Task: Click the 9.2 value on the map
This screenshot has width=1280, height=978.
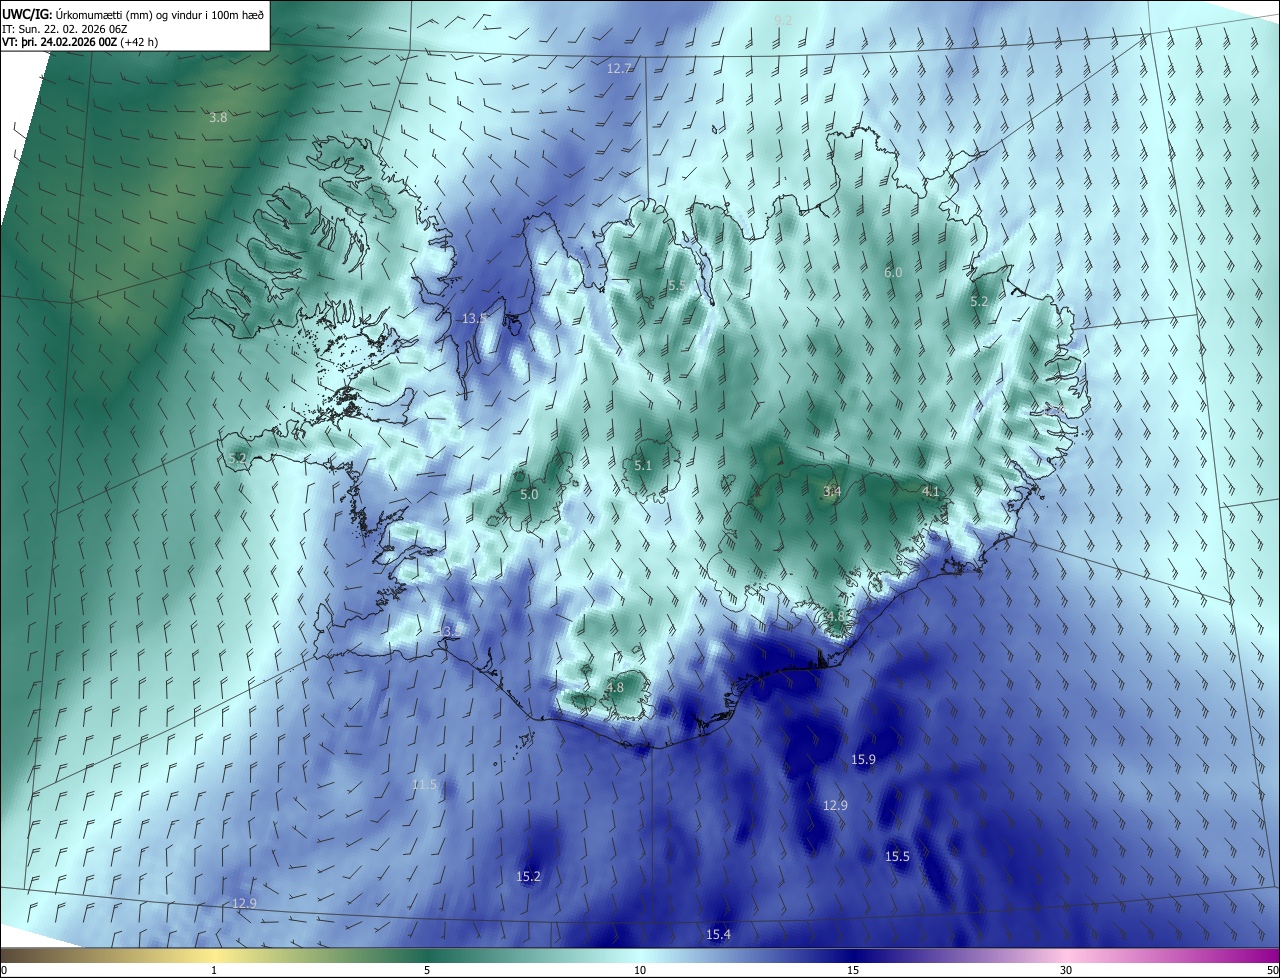Action: coord(783,20)
